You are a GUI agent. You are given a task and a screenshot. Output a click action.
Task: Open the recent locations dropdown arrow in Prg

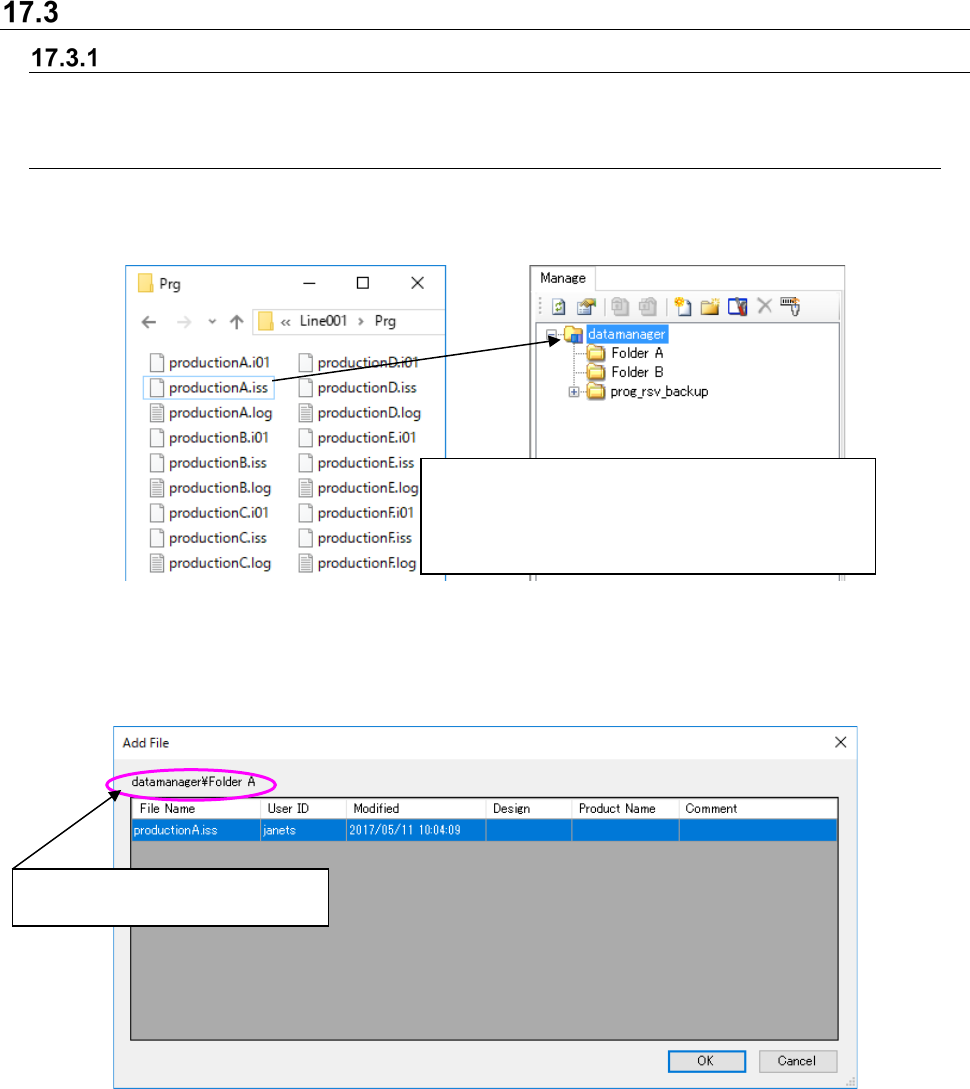212,322
